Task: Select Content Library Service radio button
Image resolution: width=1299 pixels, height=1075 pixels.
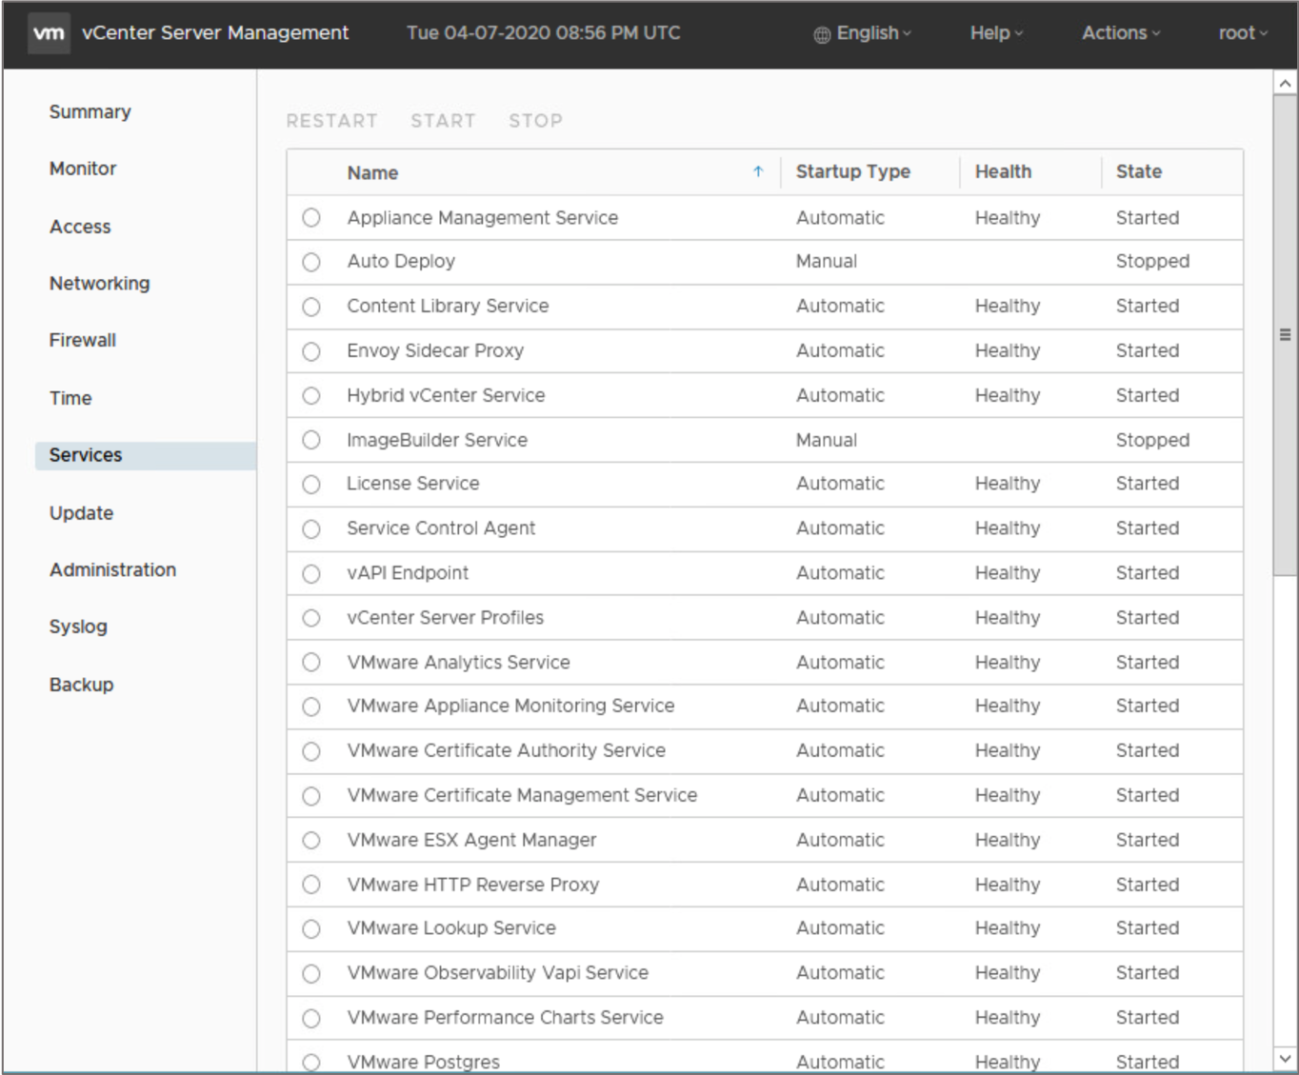Action: 311,306
